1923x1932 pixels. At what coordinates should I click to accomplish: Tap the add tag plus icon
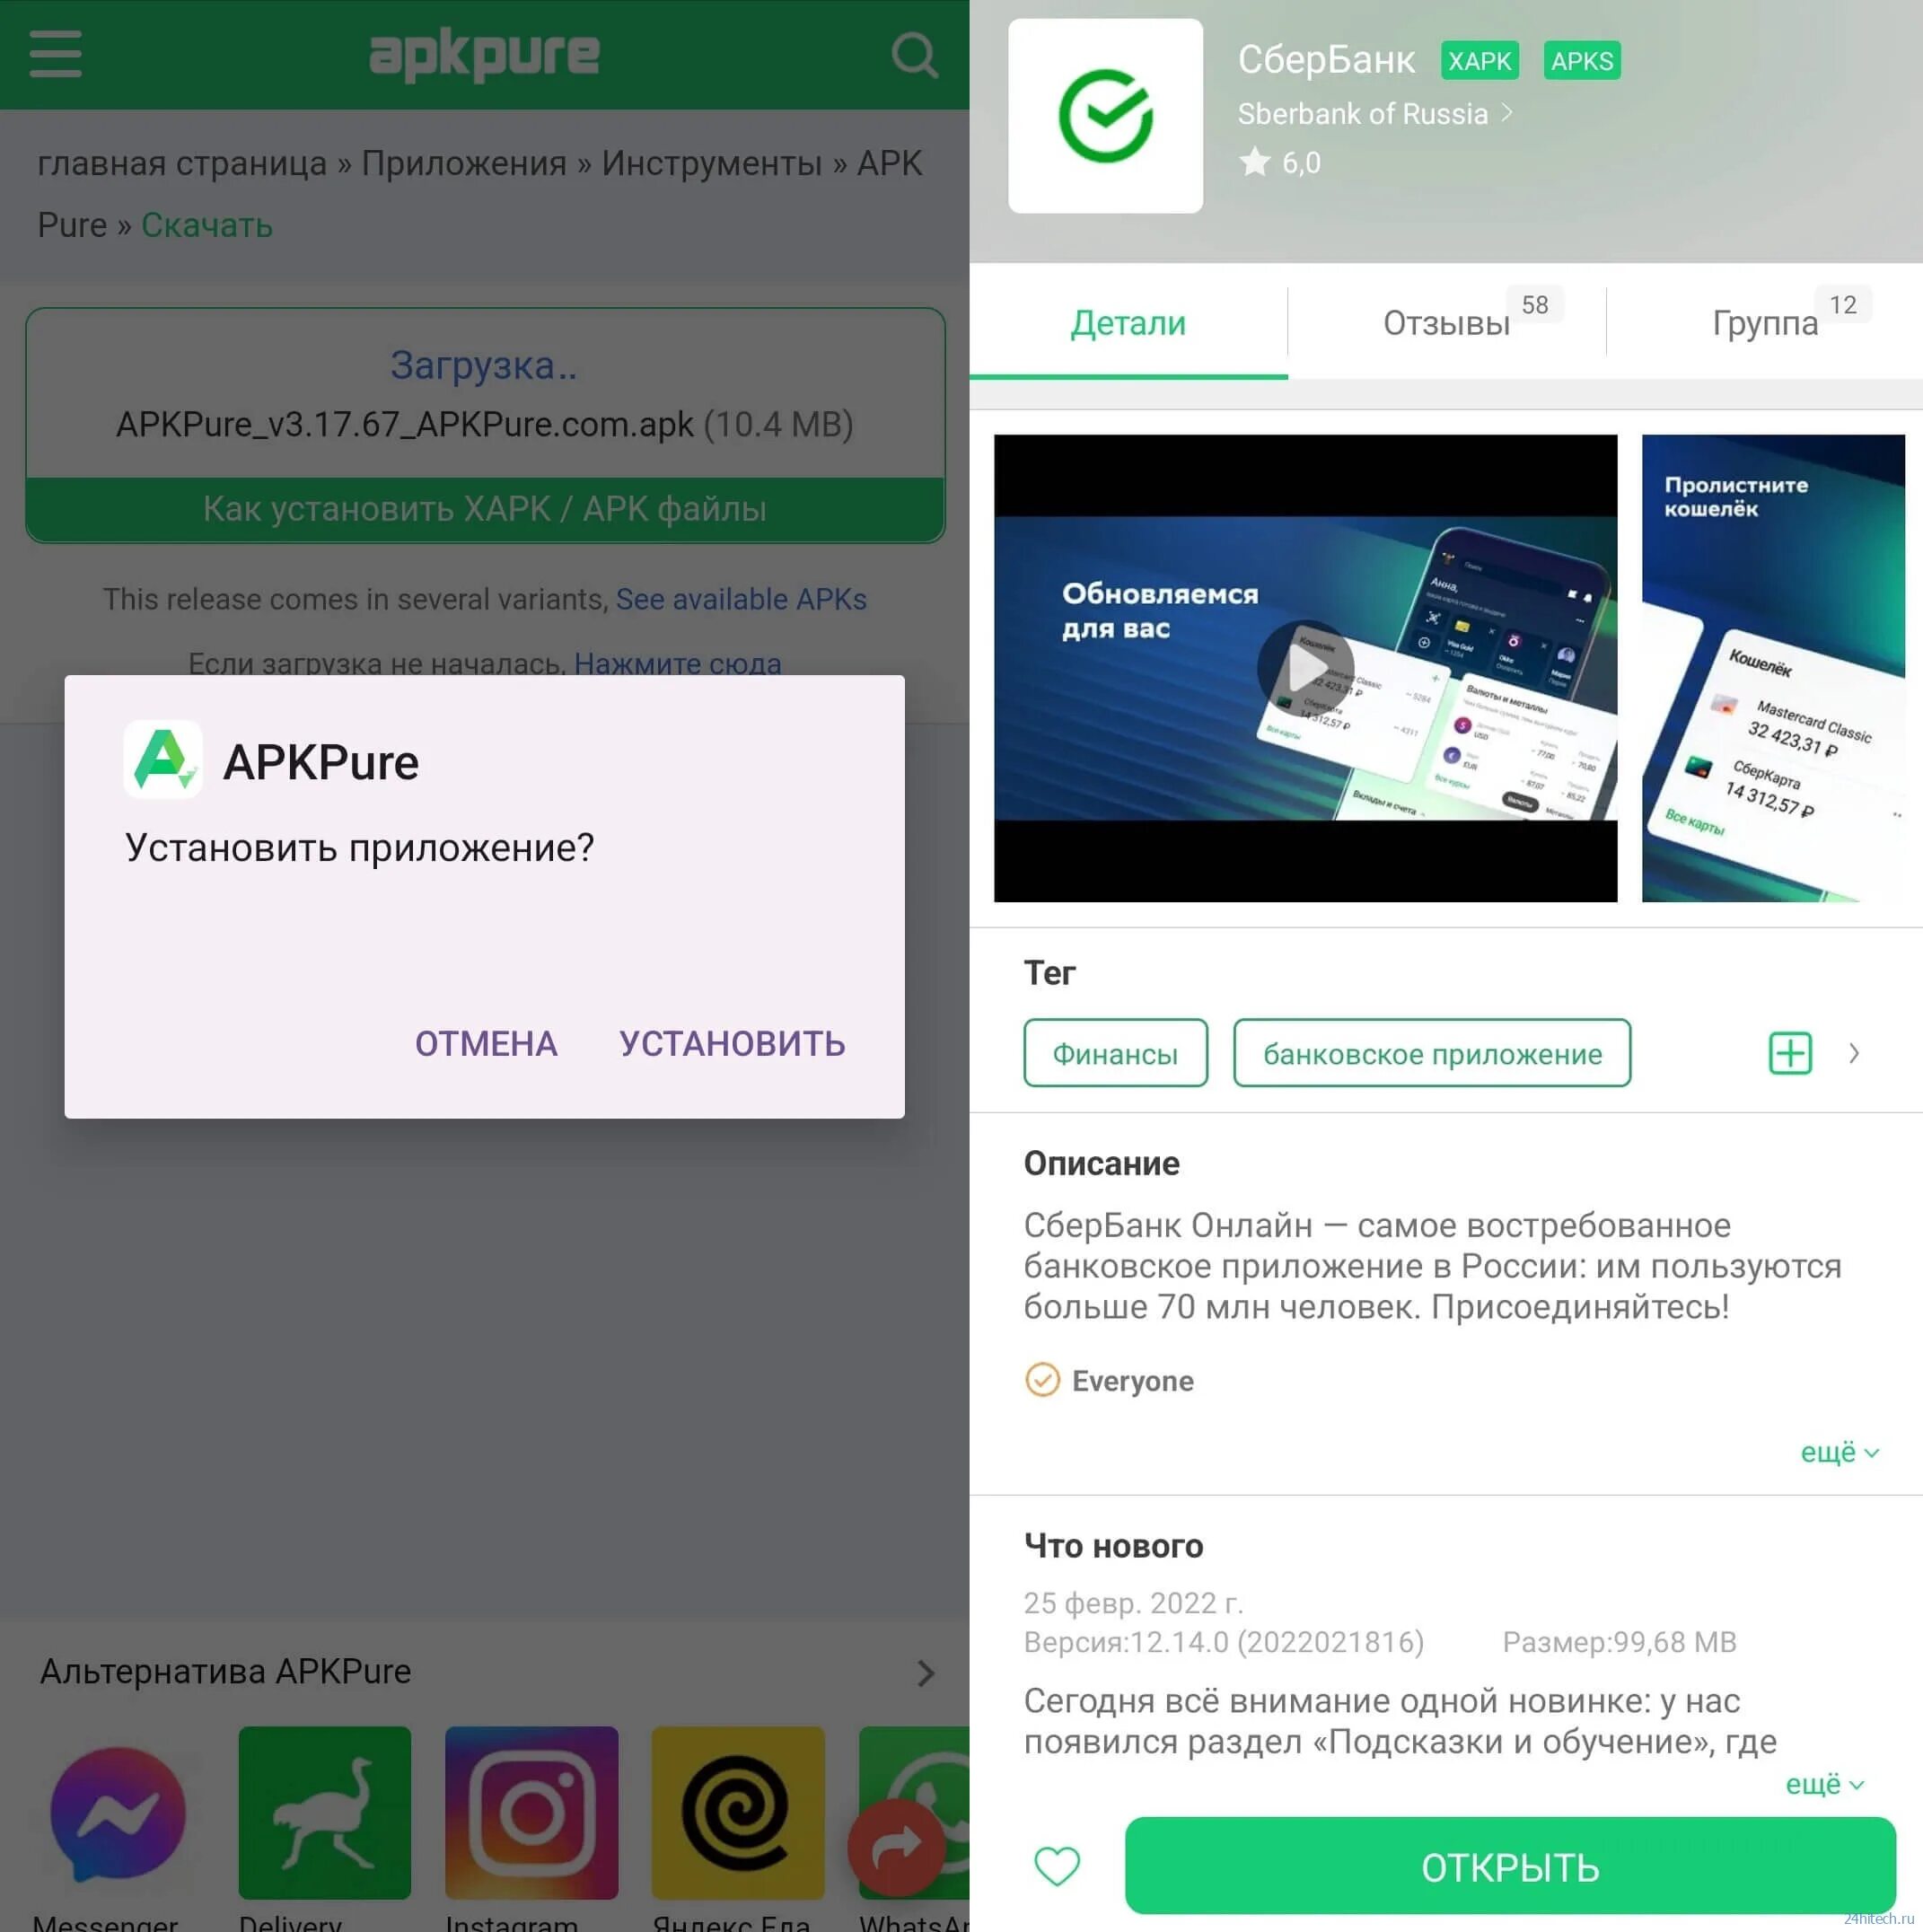(1789, 1051)
